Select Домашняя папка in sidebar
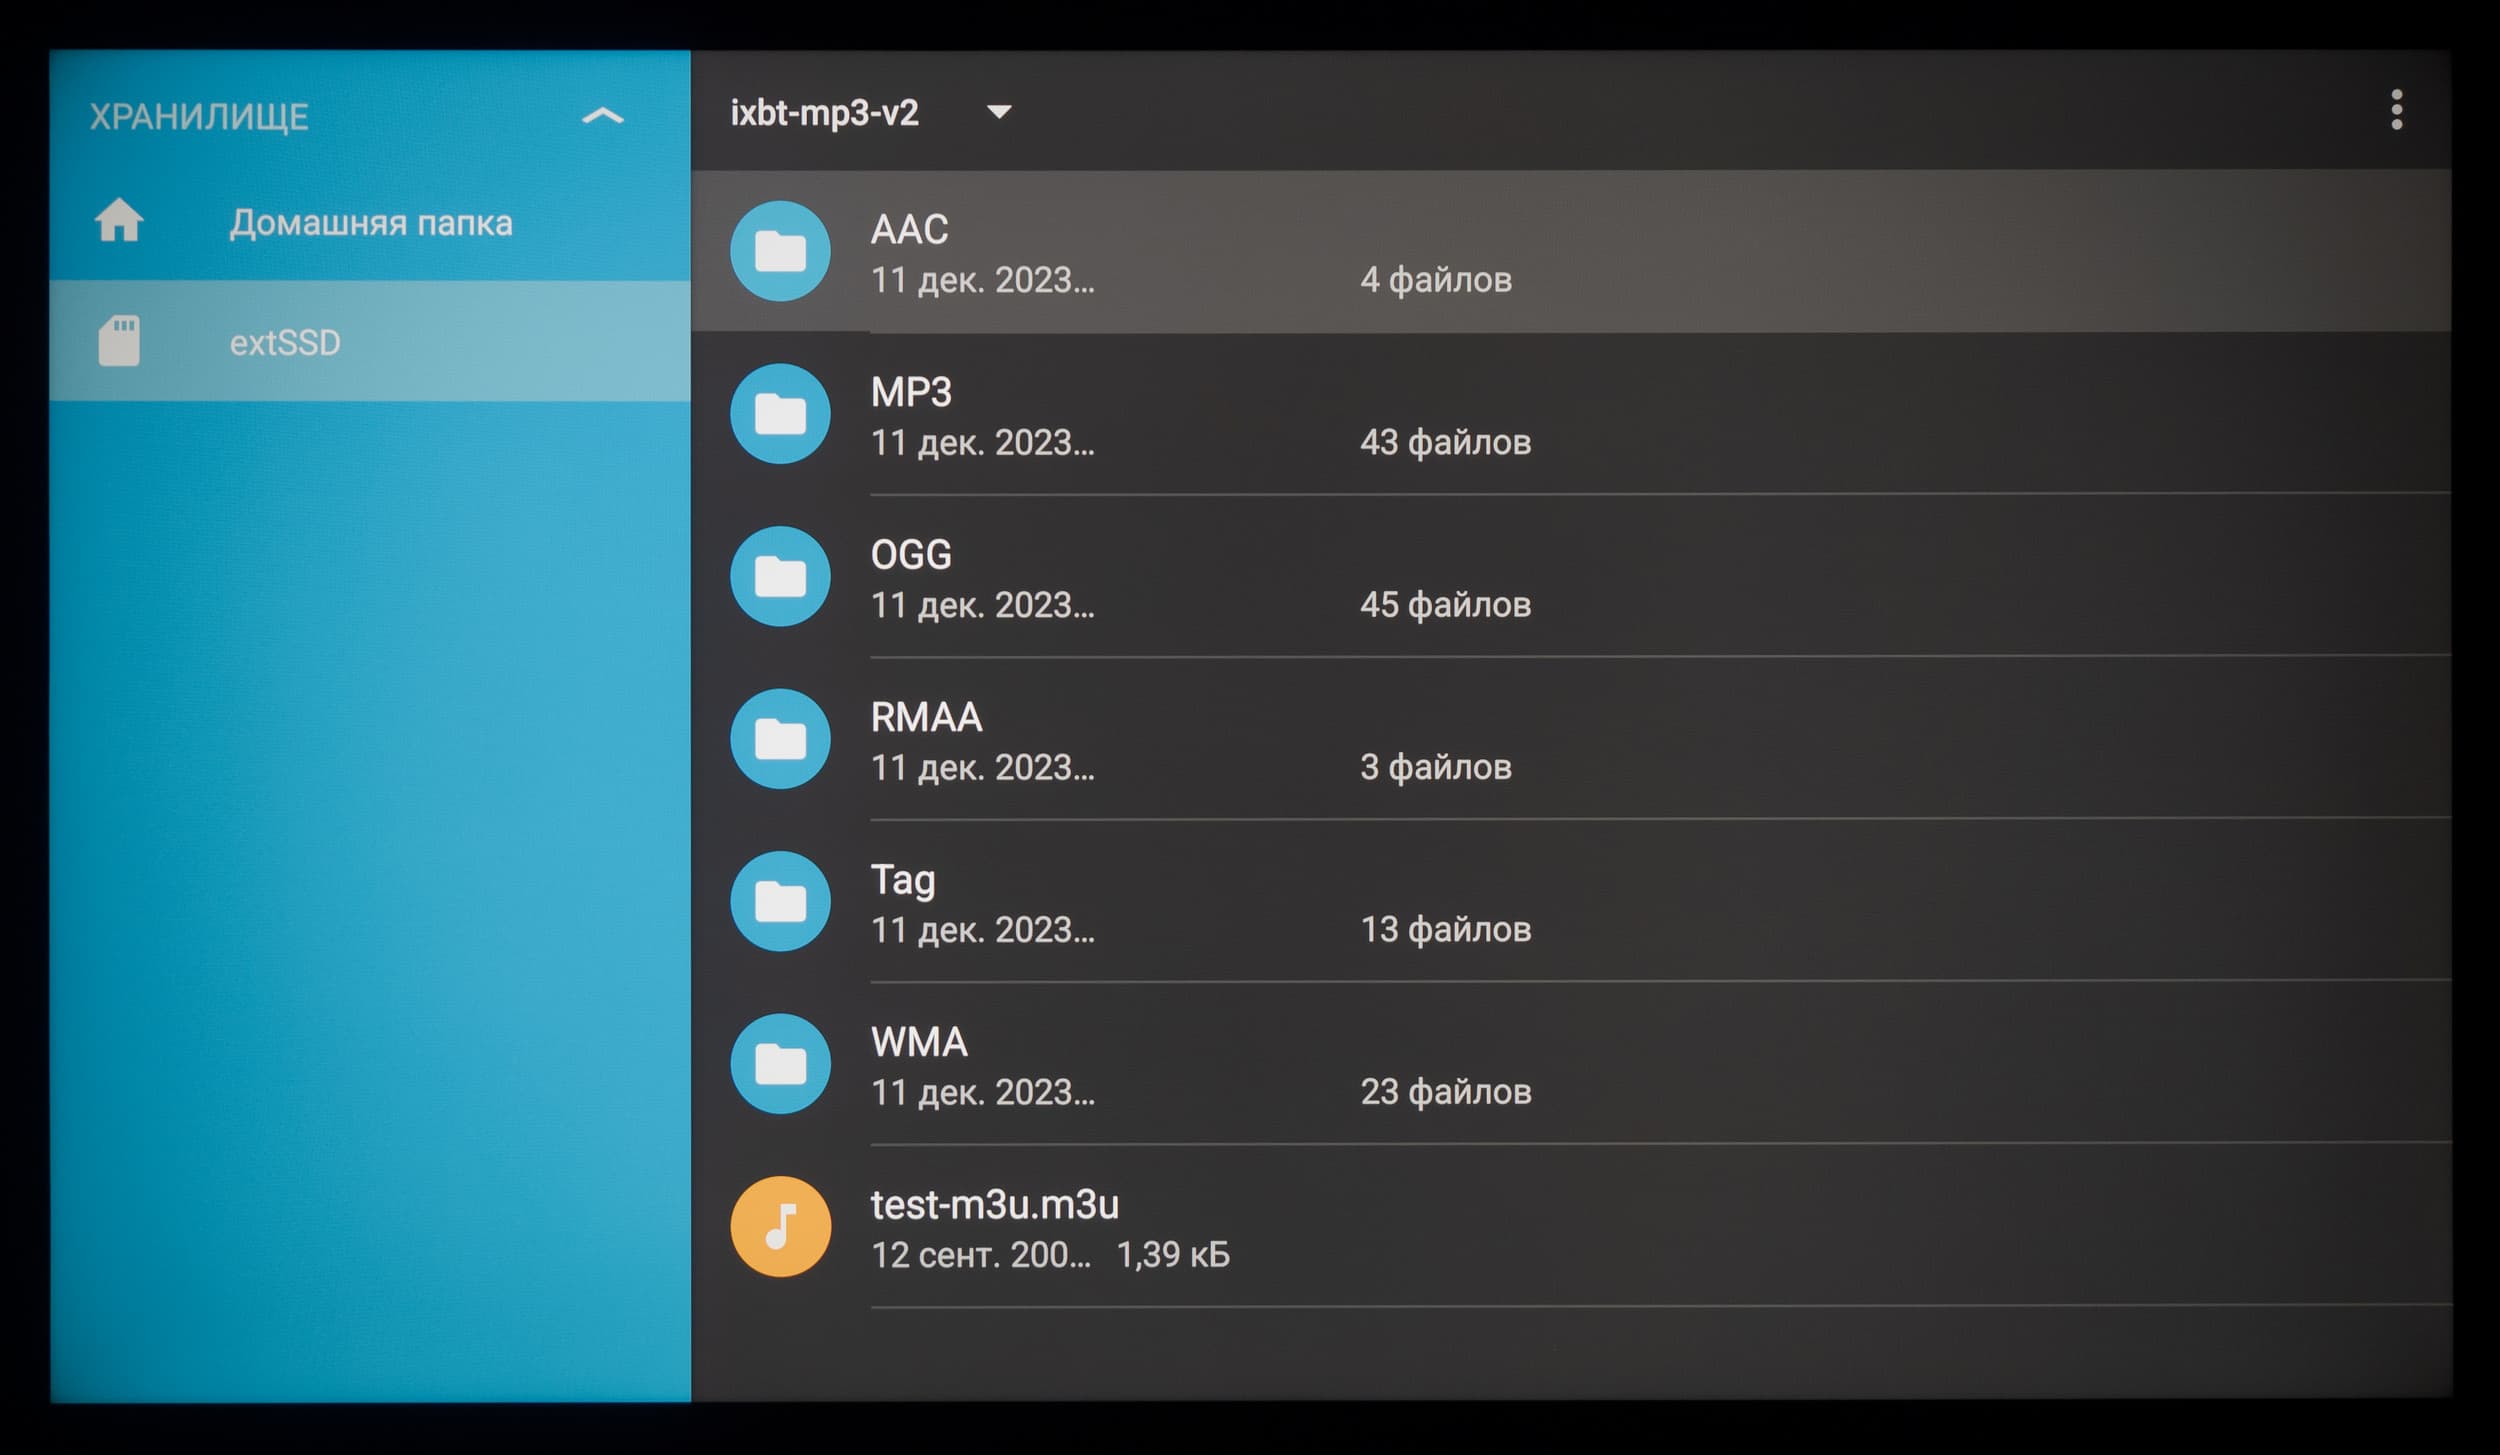2500x1455 pixels. pyautogui.click(x=370, y=223)
